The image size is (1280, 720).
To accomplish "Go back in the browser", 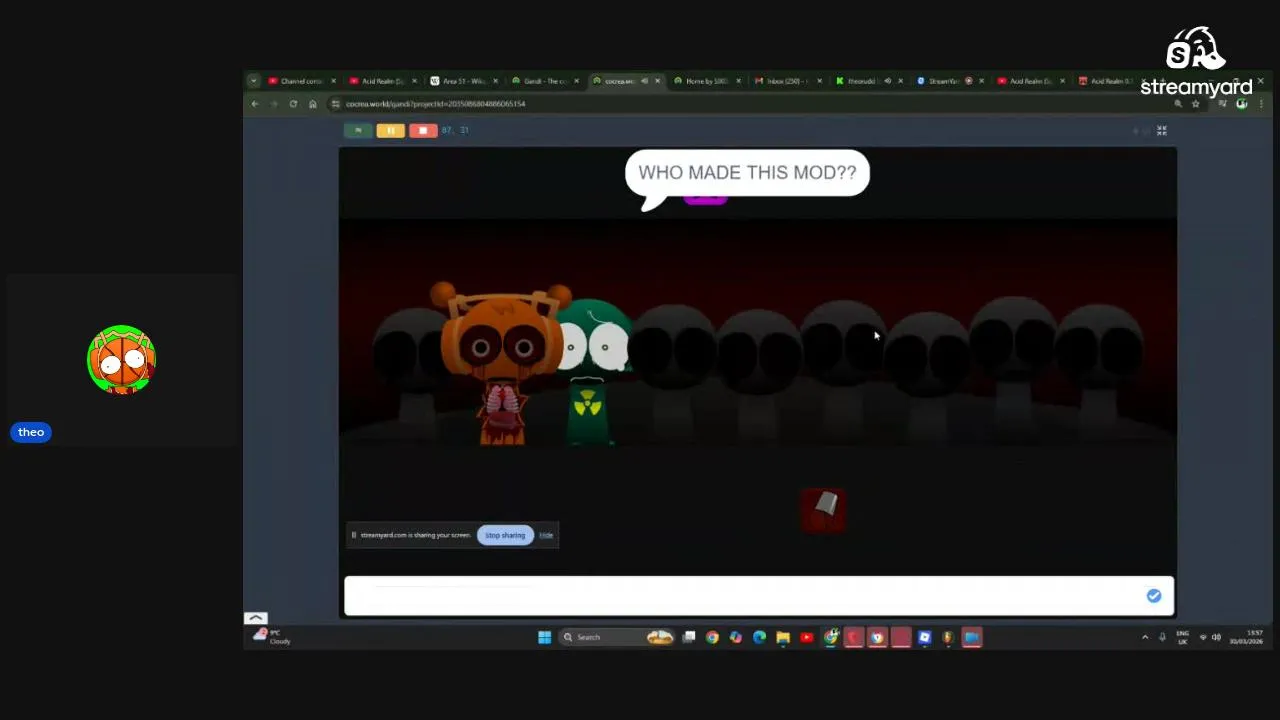I will (x=255, y=104).
